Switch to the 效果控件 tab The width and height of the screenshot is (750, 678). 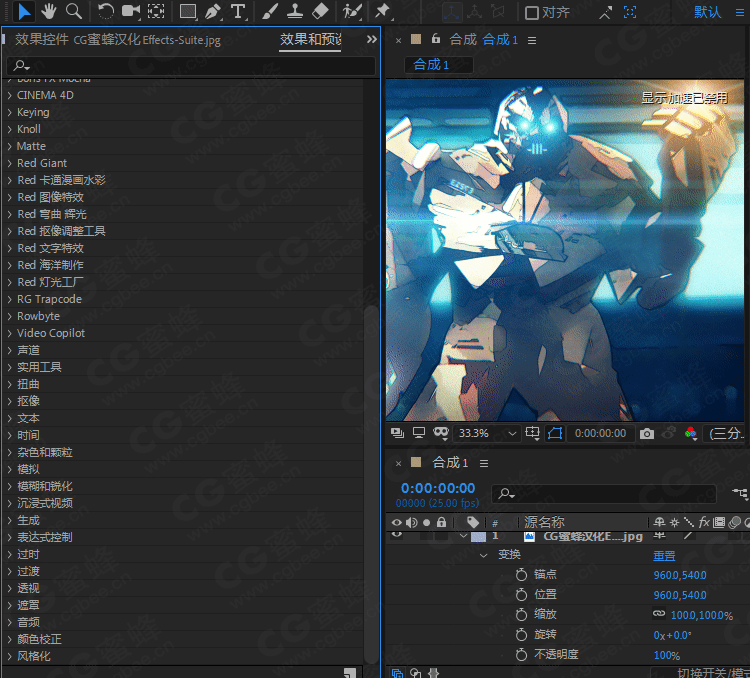[x=118, y=40]
